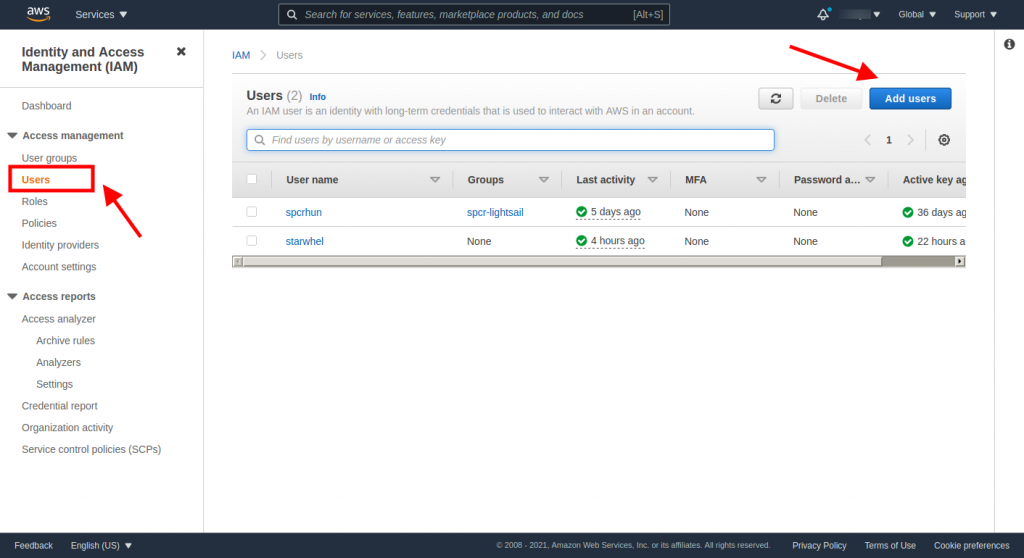
Task: Collapse the Access management section
Action: tap(12, 135)
